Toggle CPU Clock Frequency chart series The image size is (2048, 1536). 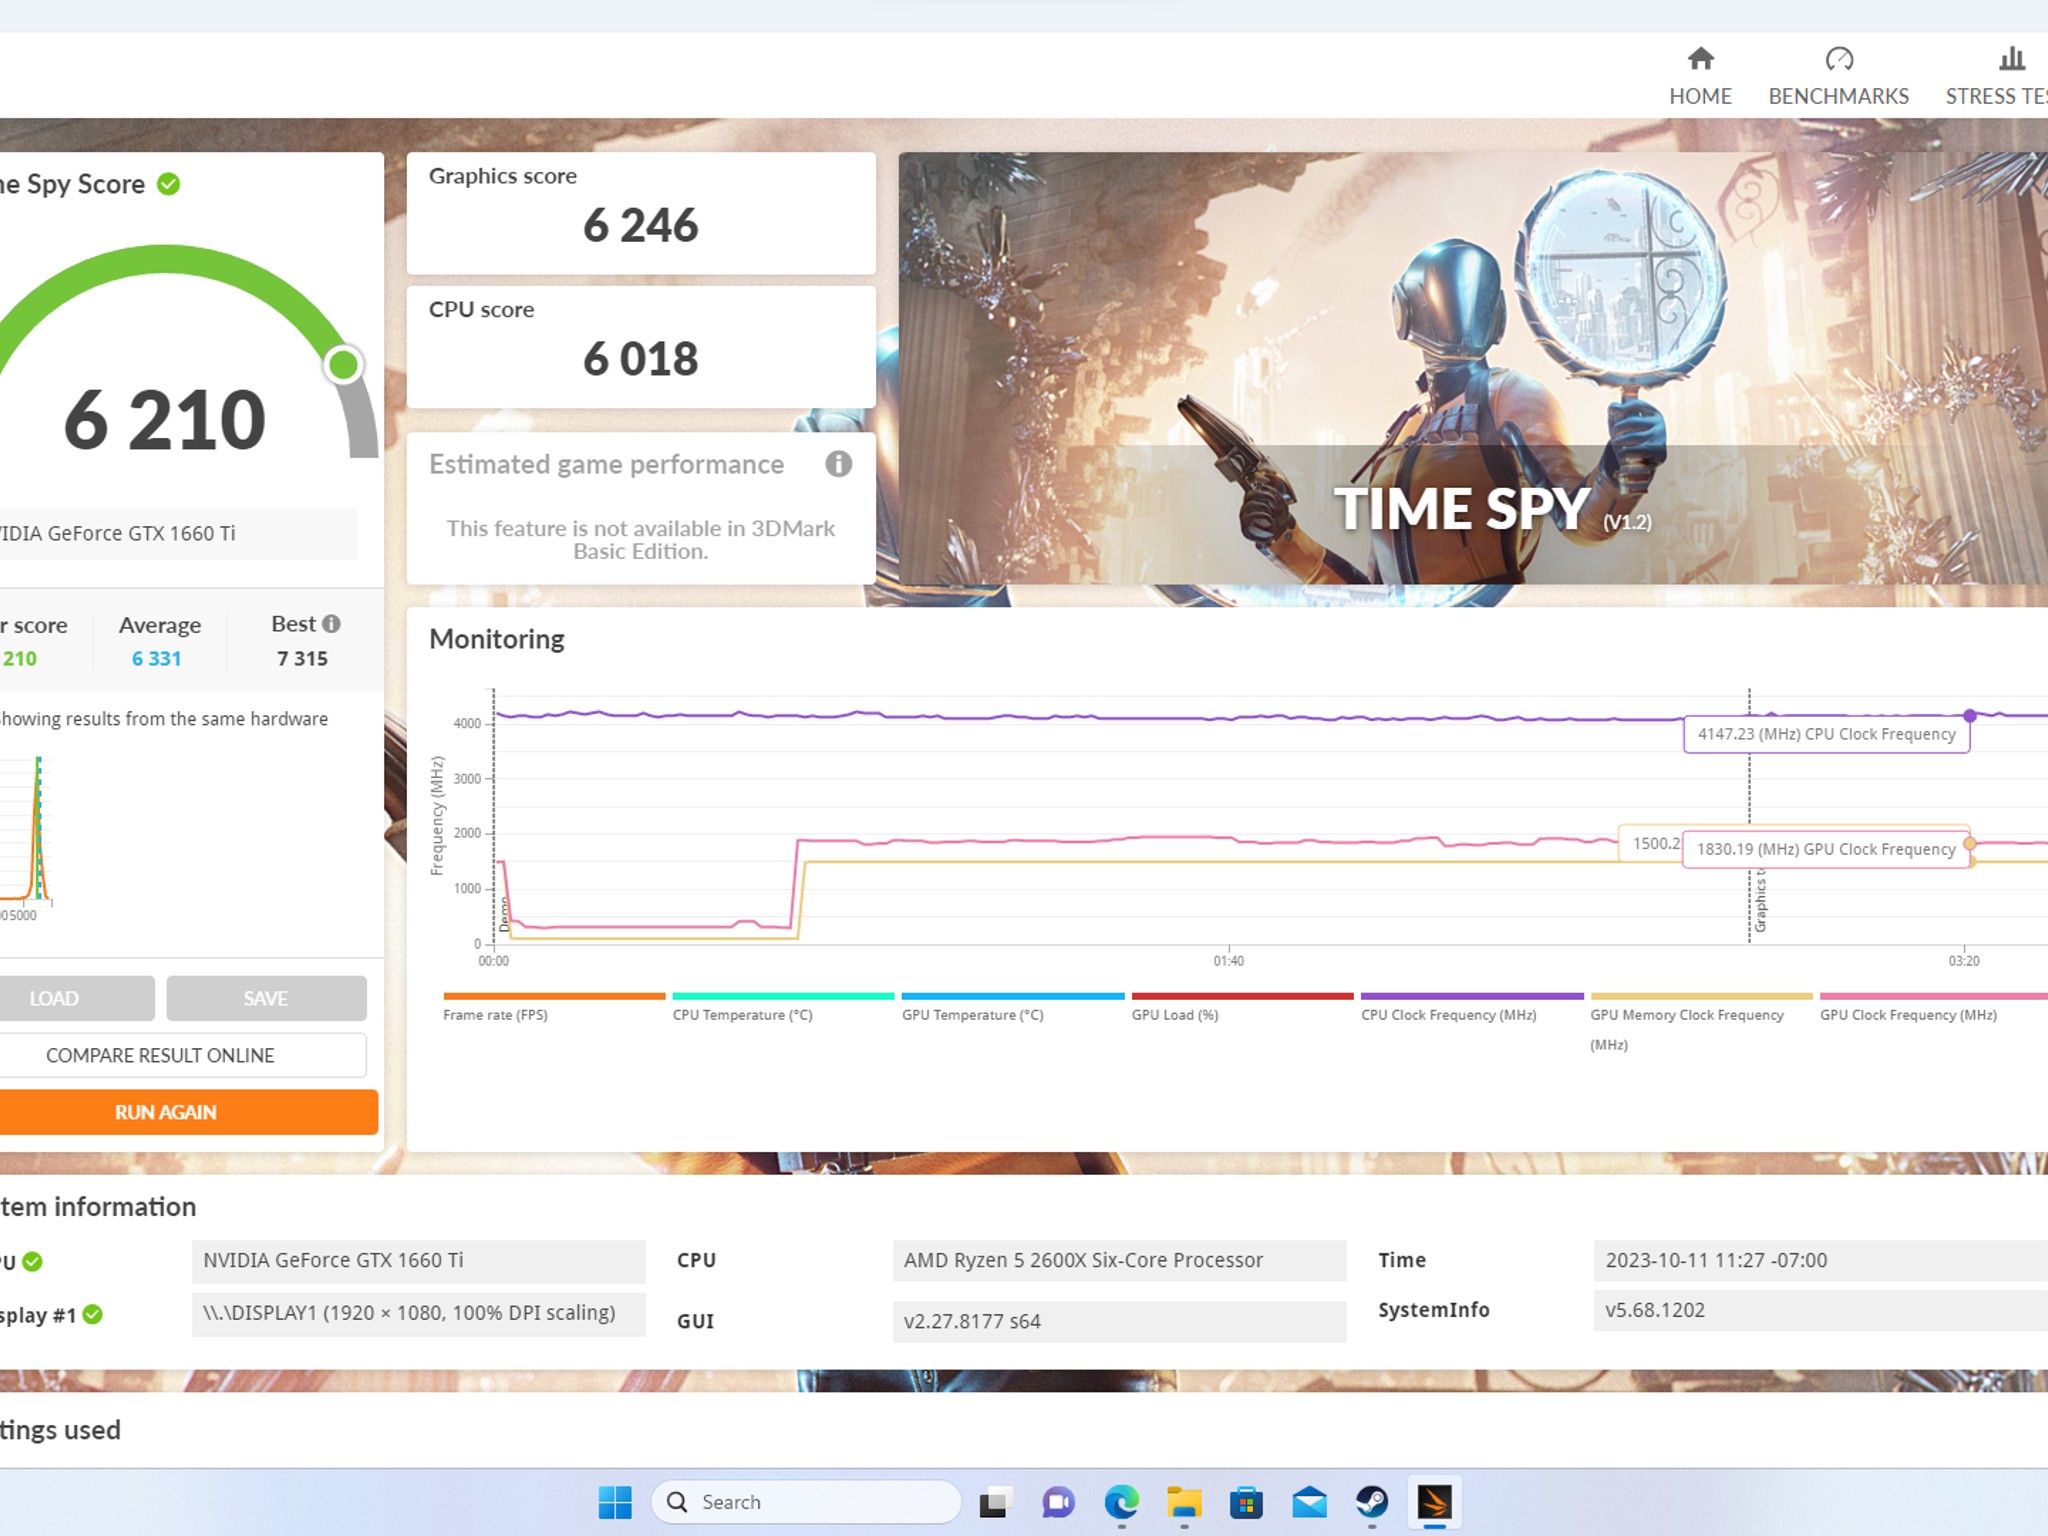(1472, 1006)
